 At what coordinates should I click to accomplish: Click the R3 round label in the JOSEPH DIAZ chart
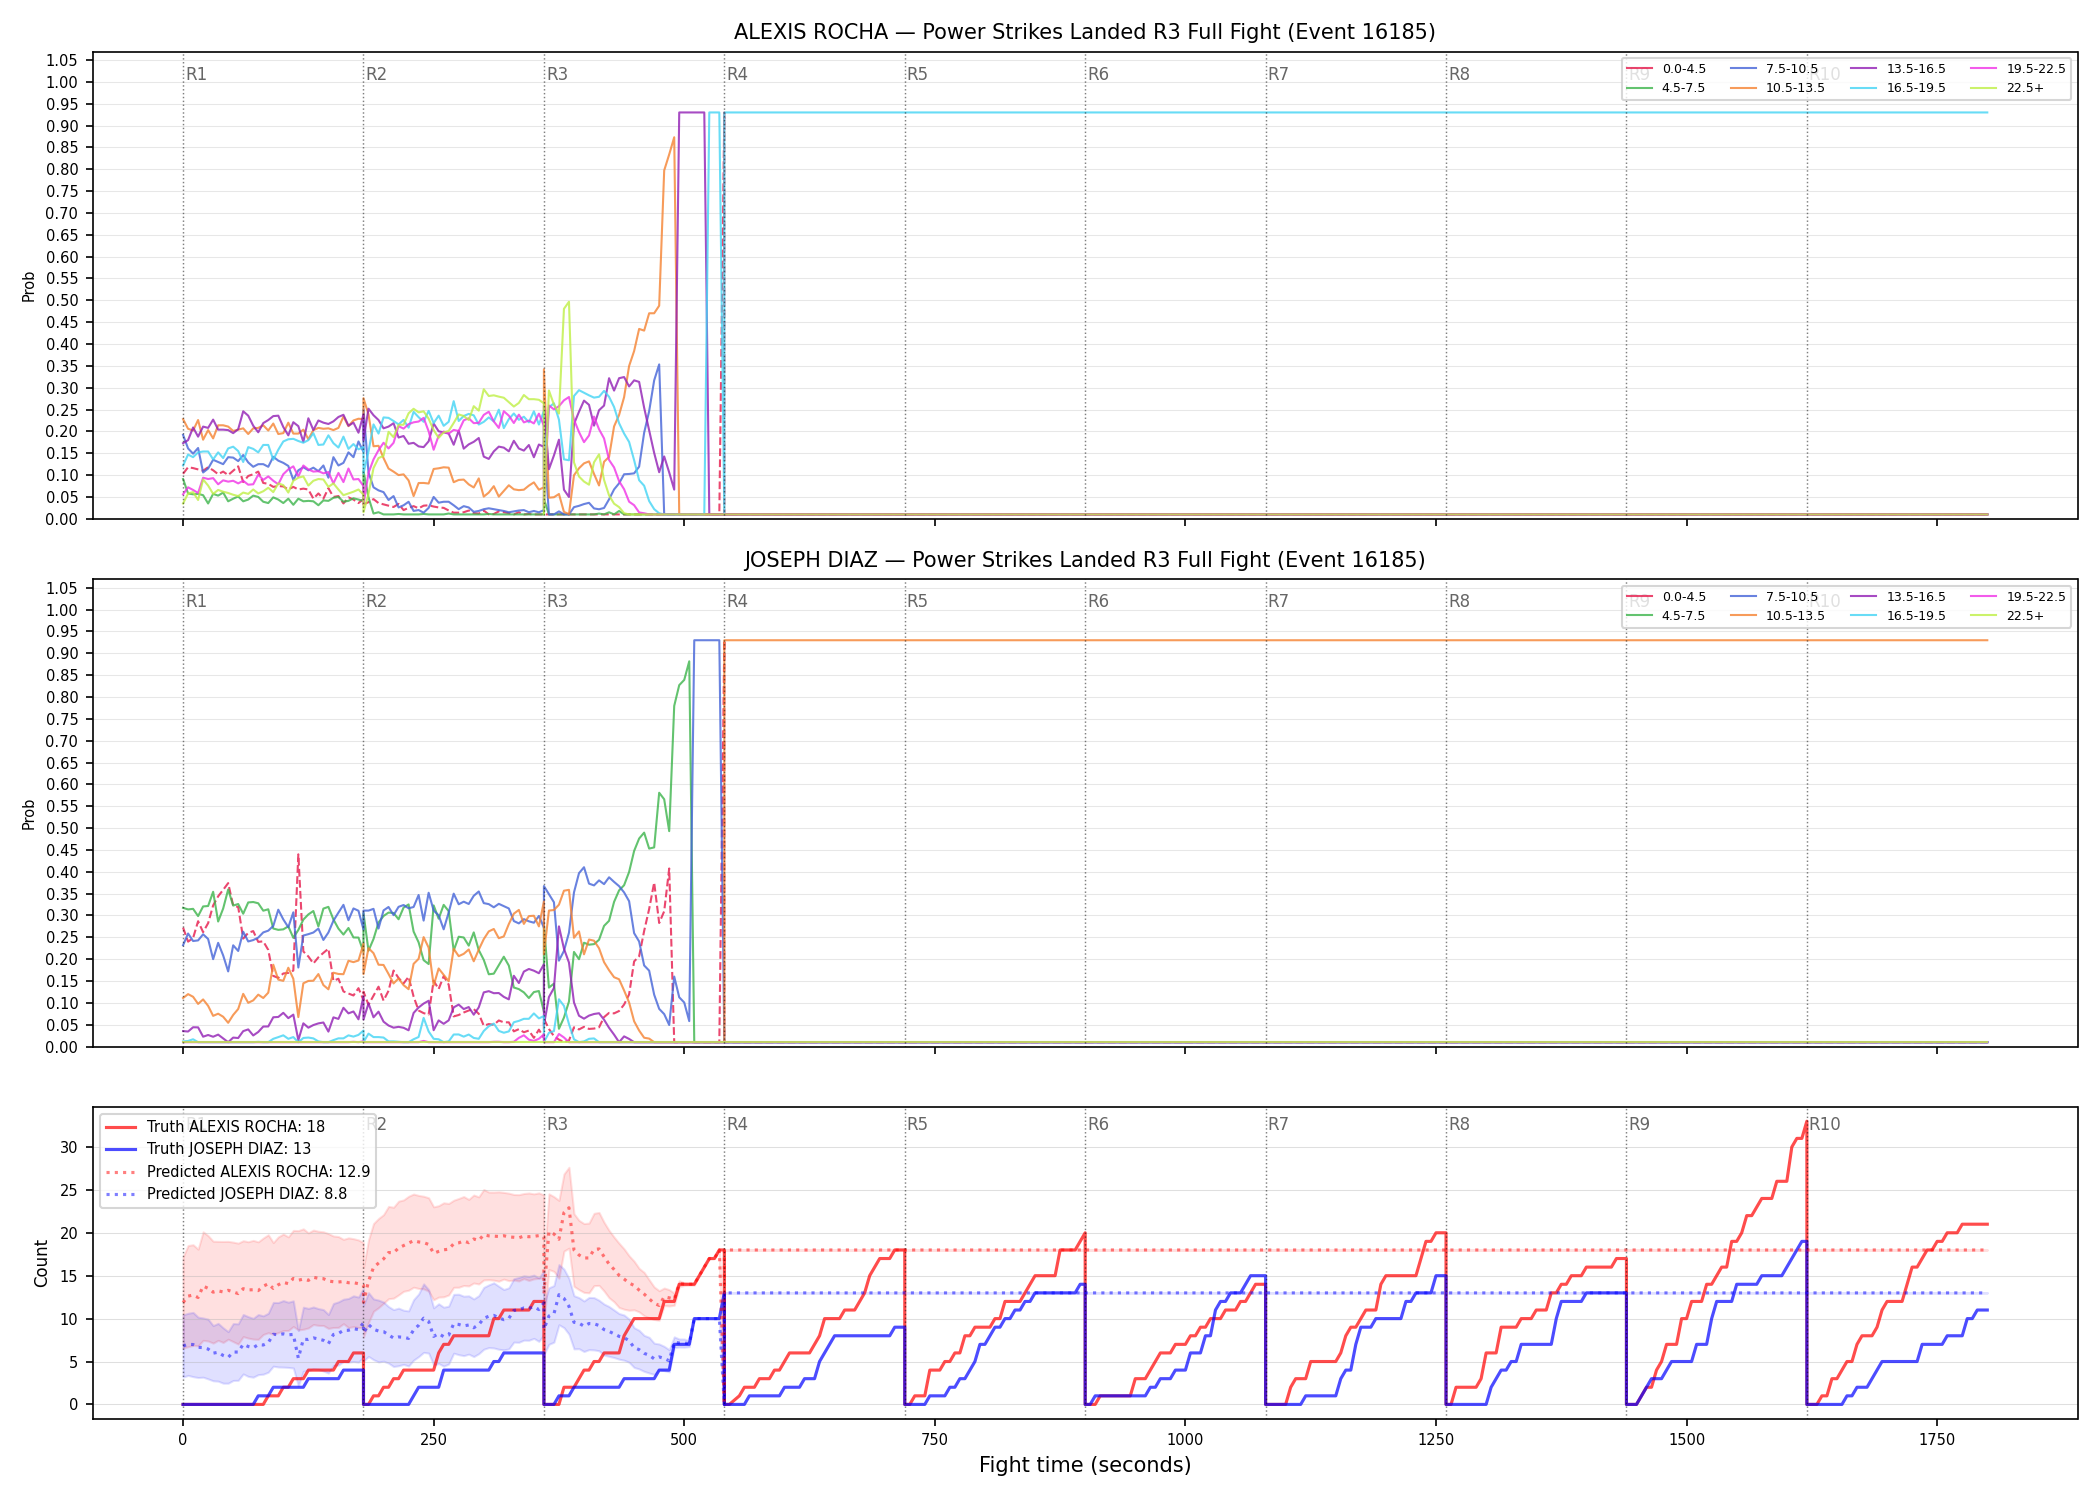[557, 601]
